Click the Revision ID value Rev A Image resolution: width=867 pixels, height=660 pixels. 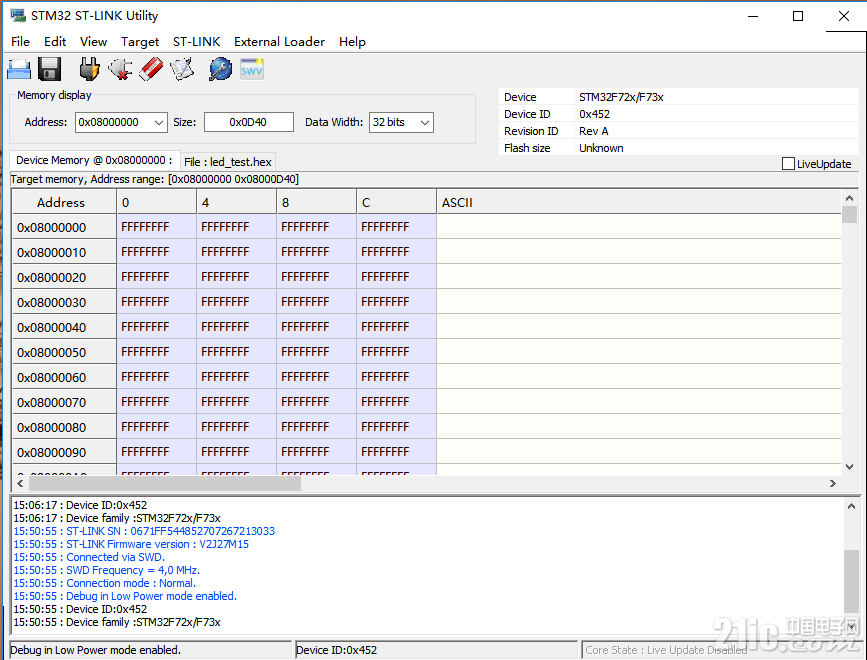pyautogui.click(x=593, y=131)
